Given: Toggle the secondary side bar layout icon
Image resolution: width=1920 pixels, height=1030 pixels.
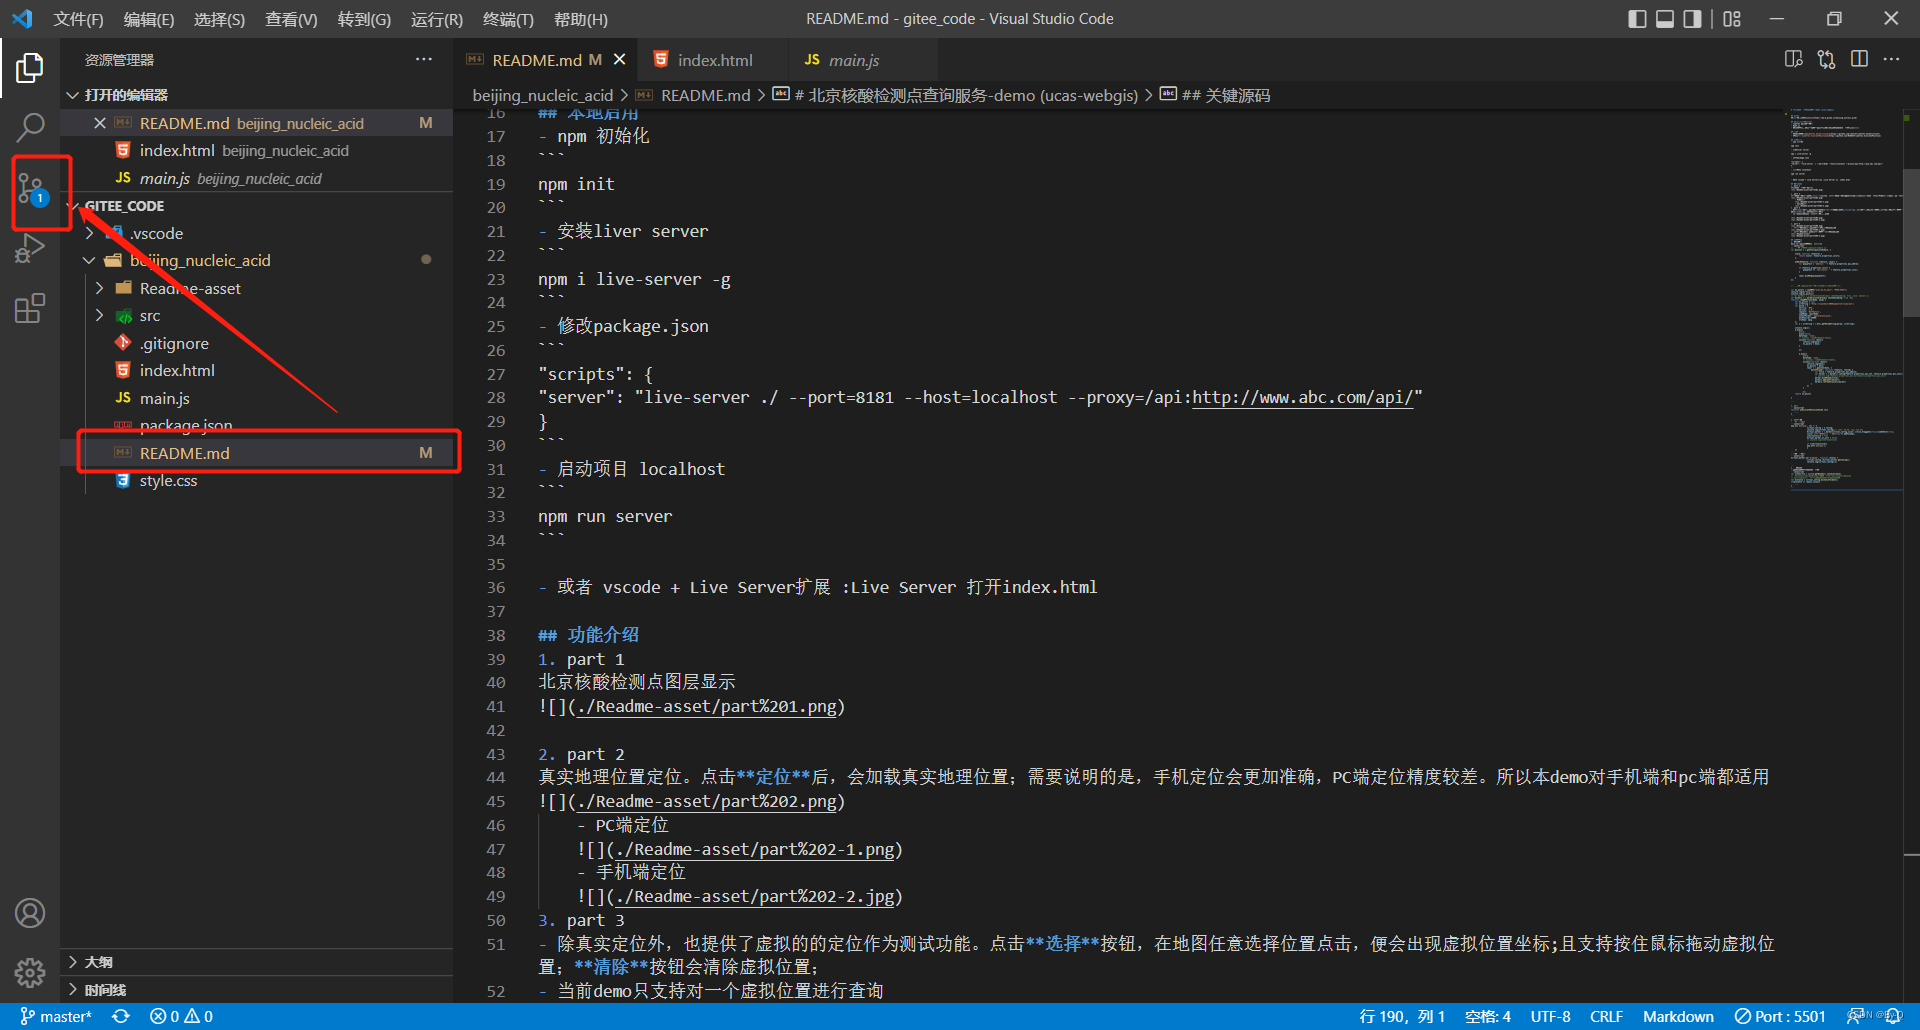Looking at the screenshot, I should [1692, 19].
